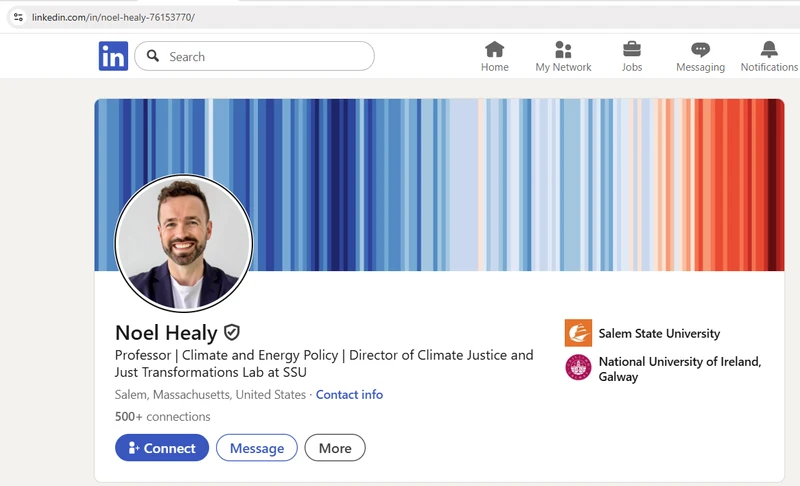Open the Jobs page
Image resolution: width=800 pixels, height=486 pixels.
coord(632,56)
